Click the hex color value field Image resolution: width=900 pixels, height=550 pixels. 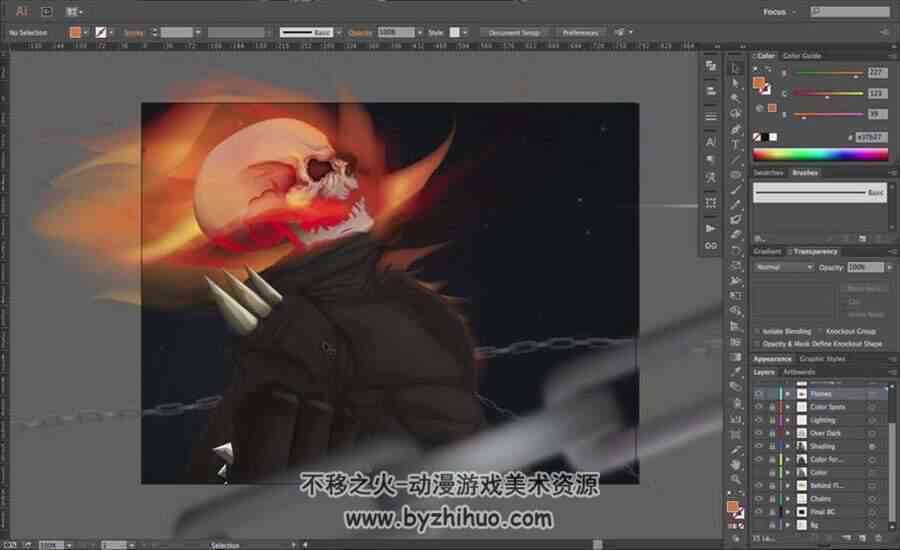[871, 137]
